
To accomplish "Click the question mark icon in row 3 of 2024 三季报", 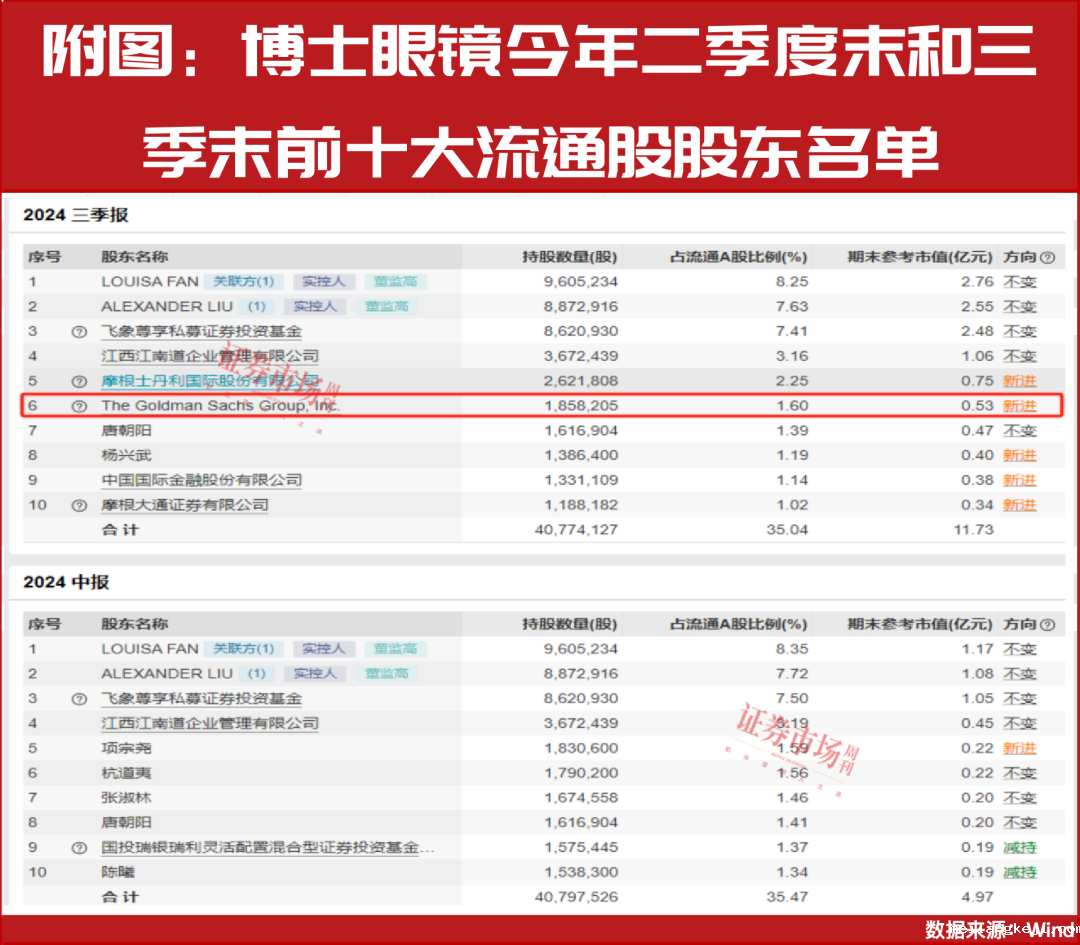I will (x=79, y=332).
